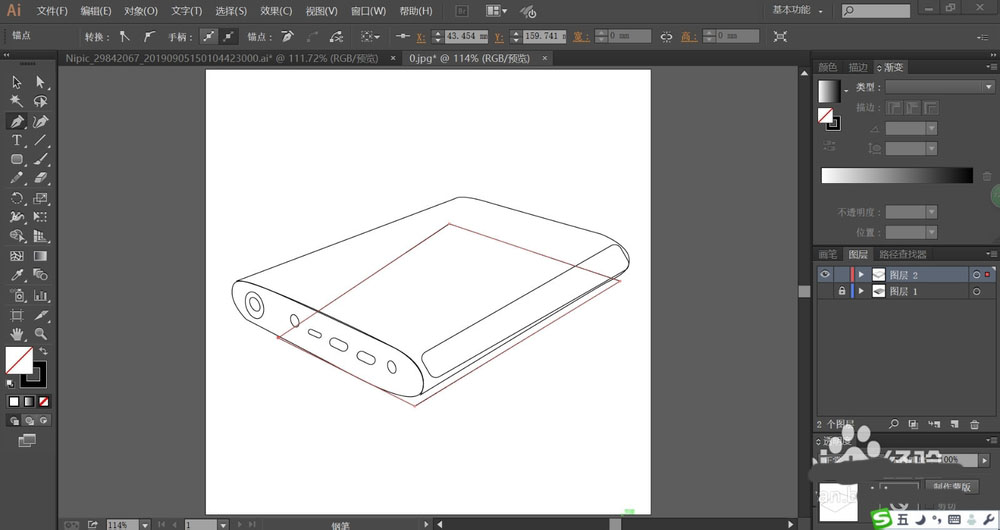Toggle the lock on 图层 1
1000x530 pixels.
coord(842,291)
